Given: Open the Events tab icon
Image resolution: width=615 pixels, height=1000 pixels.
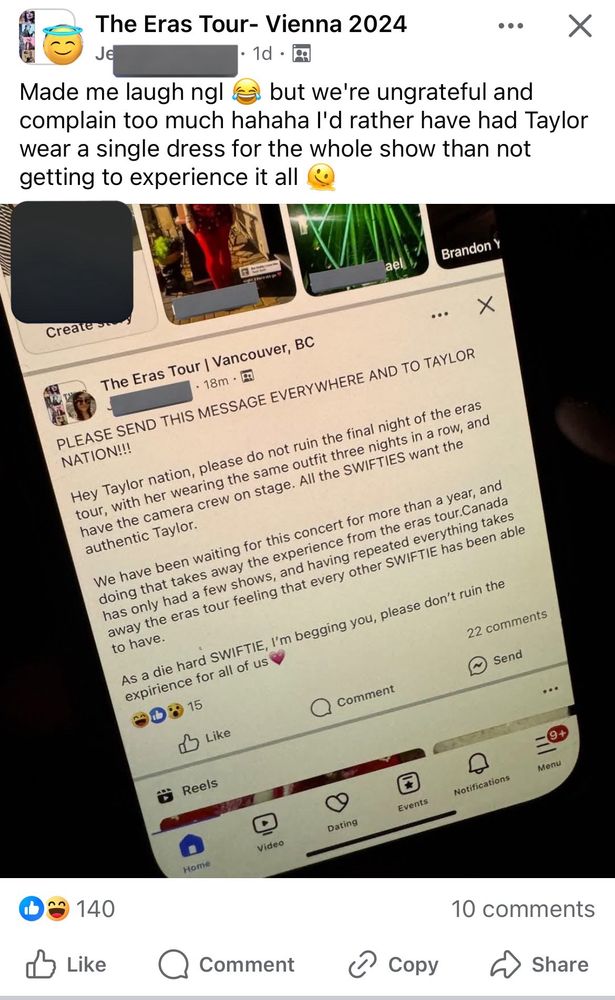Looking at the screenshot, I should click(410, 791).
